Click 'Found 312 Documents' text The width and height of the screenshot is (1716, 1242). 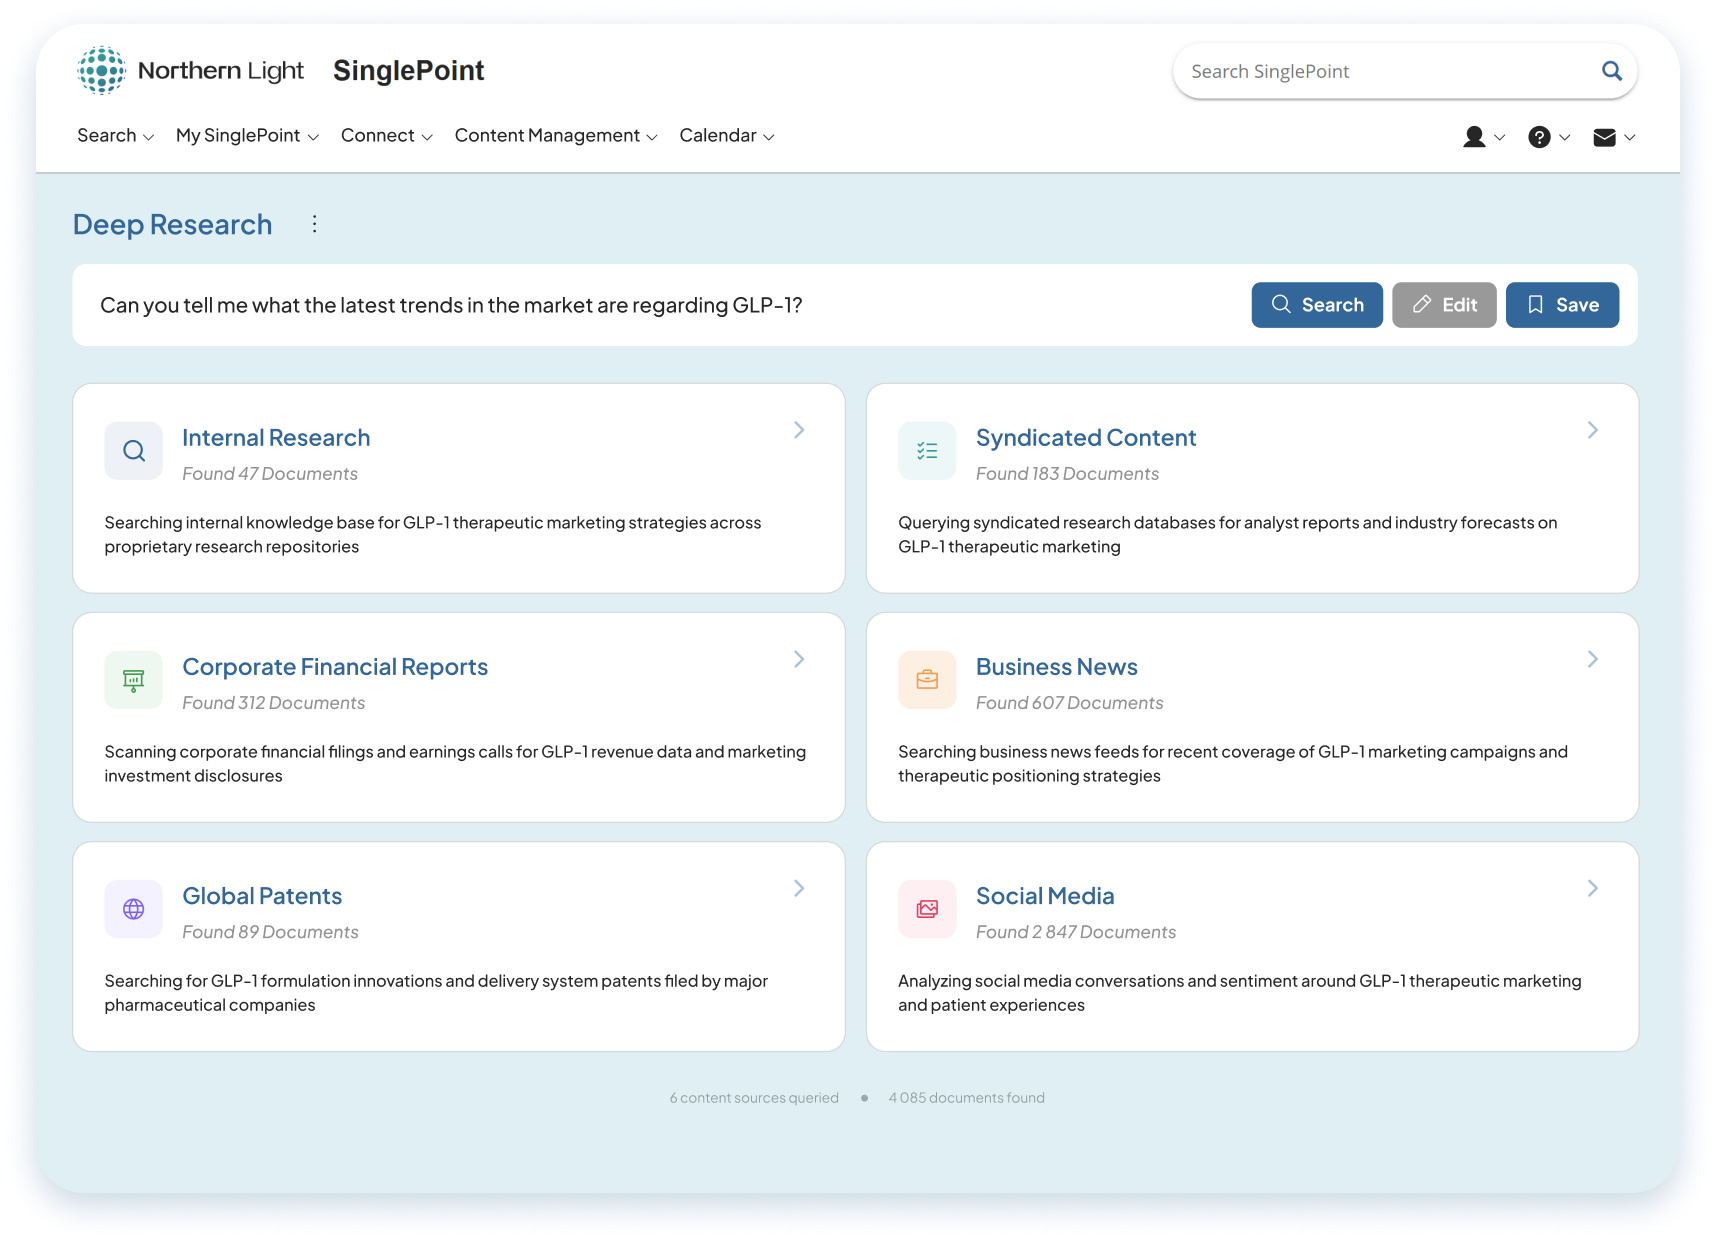click(274, 703)
